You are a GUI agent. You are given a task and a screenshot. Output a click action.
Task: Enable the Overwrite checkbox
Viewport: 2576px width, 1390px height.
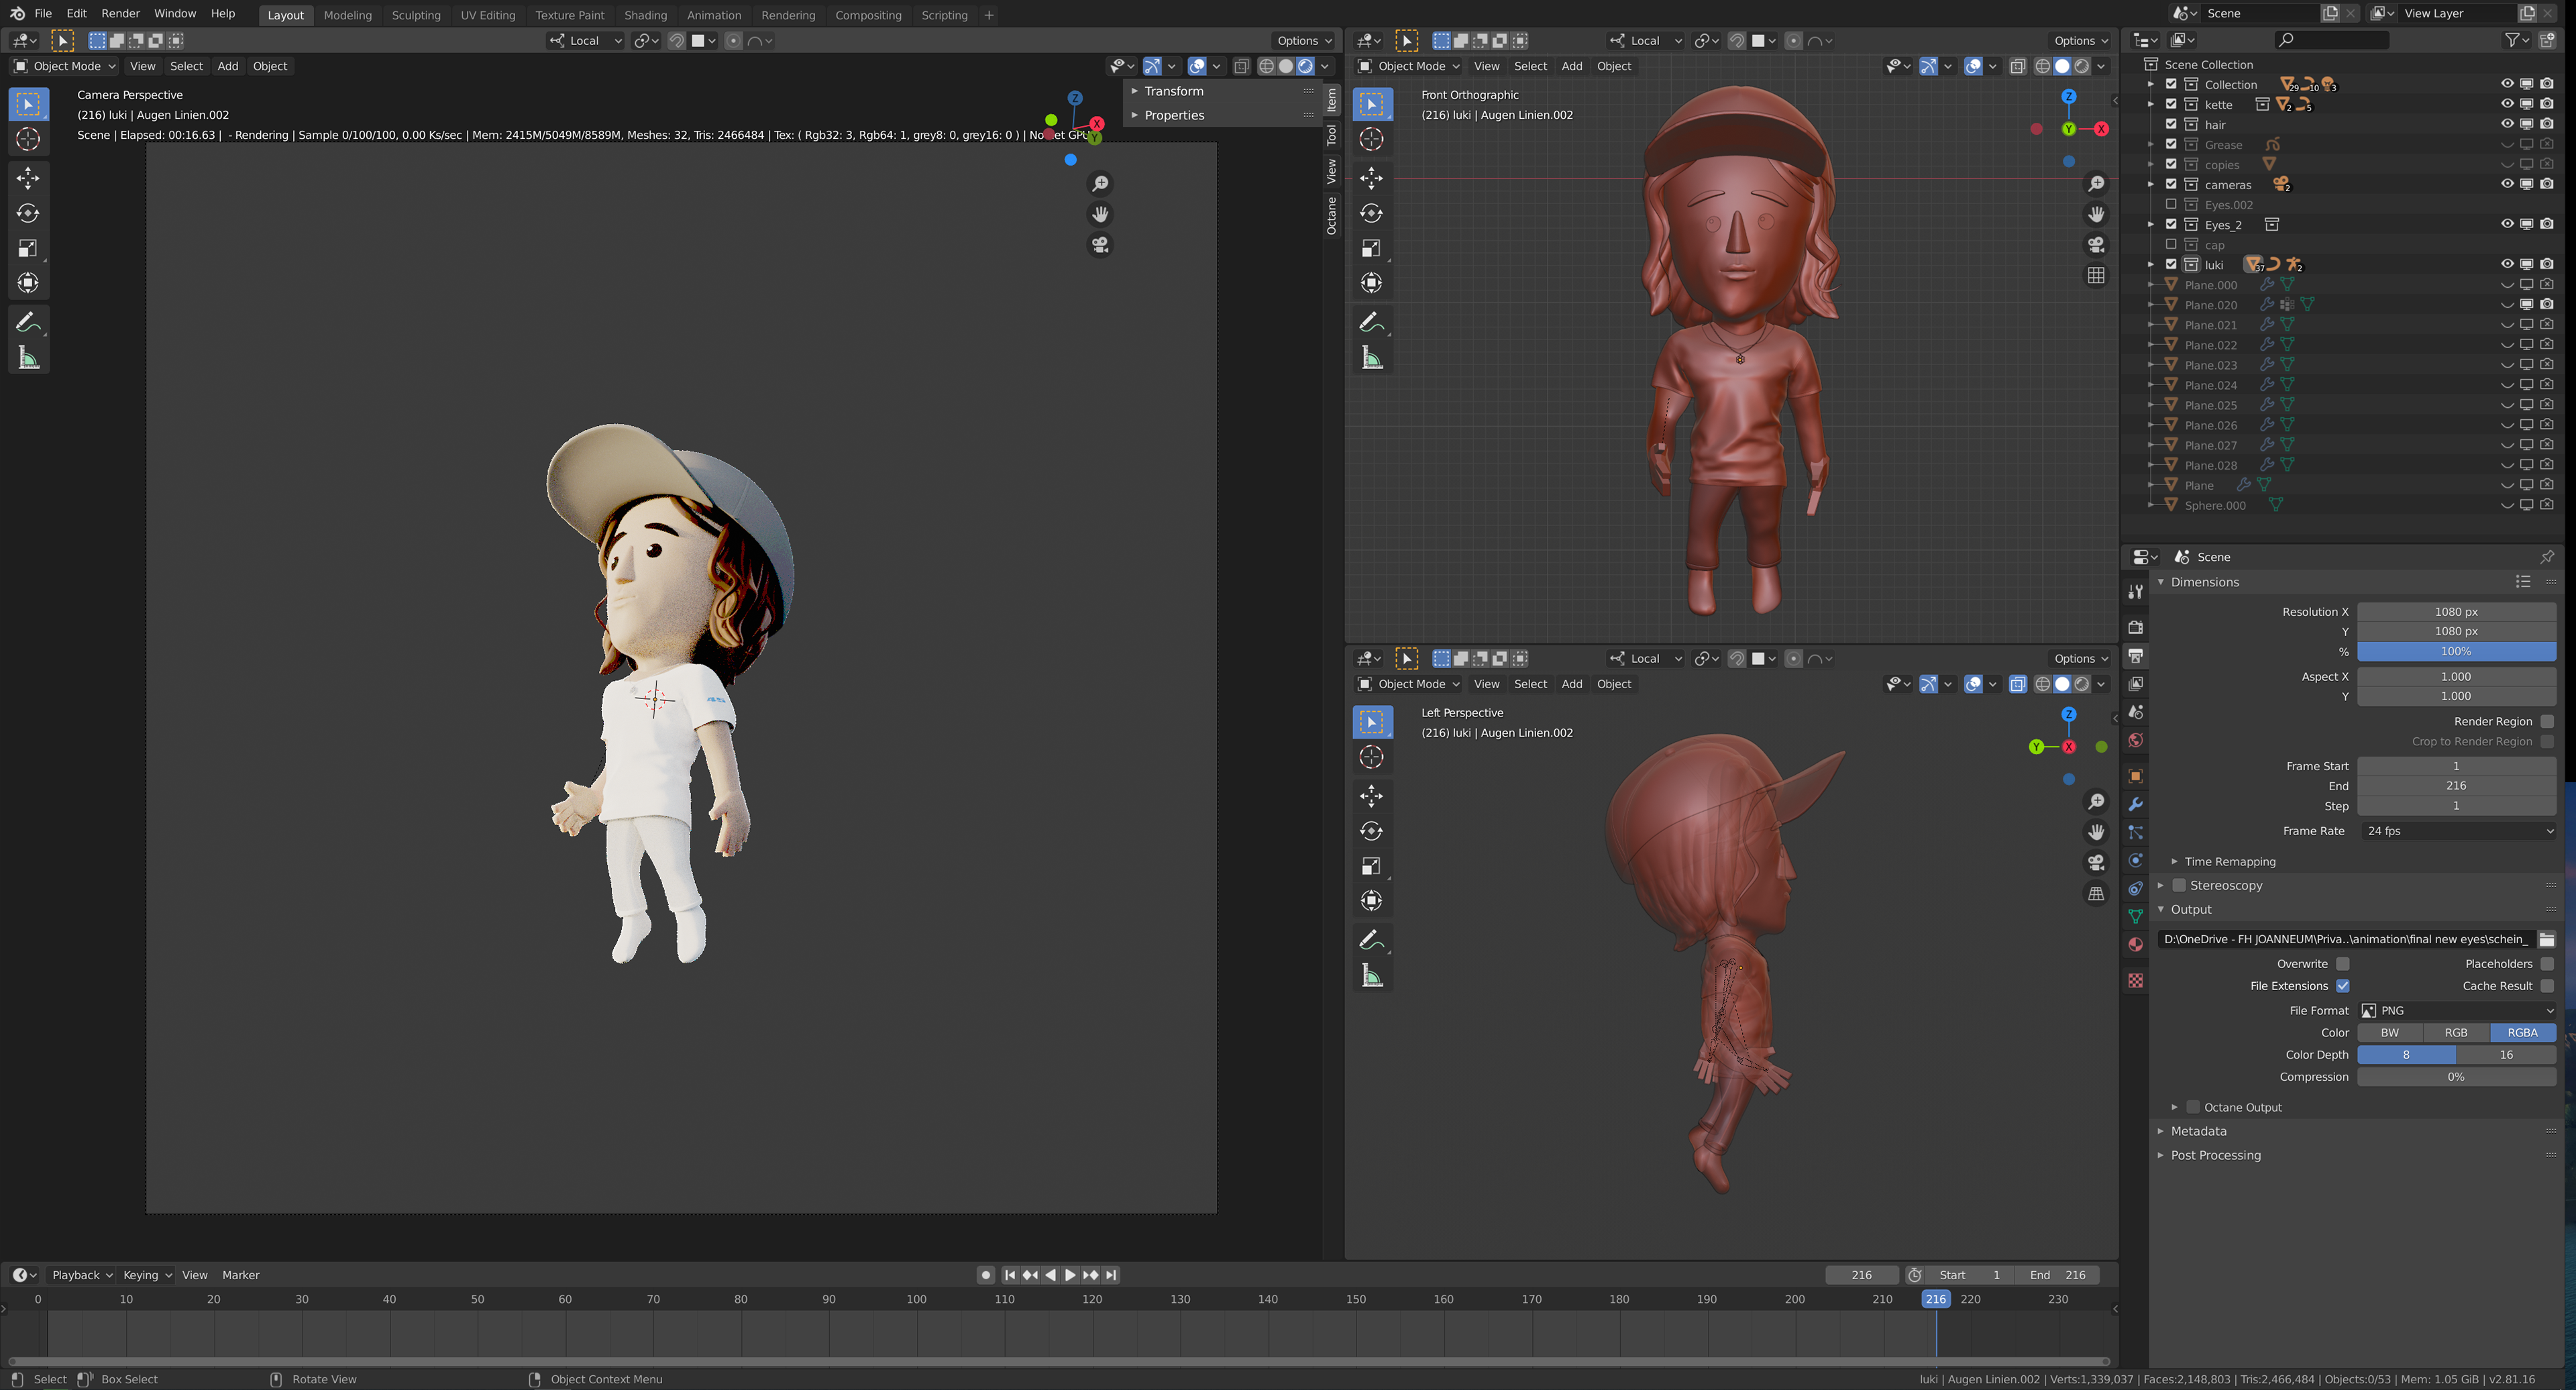tap(2342, 964)
